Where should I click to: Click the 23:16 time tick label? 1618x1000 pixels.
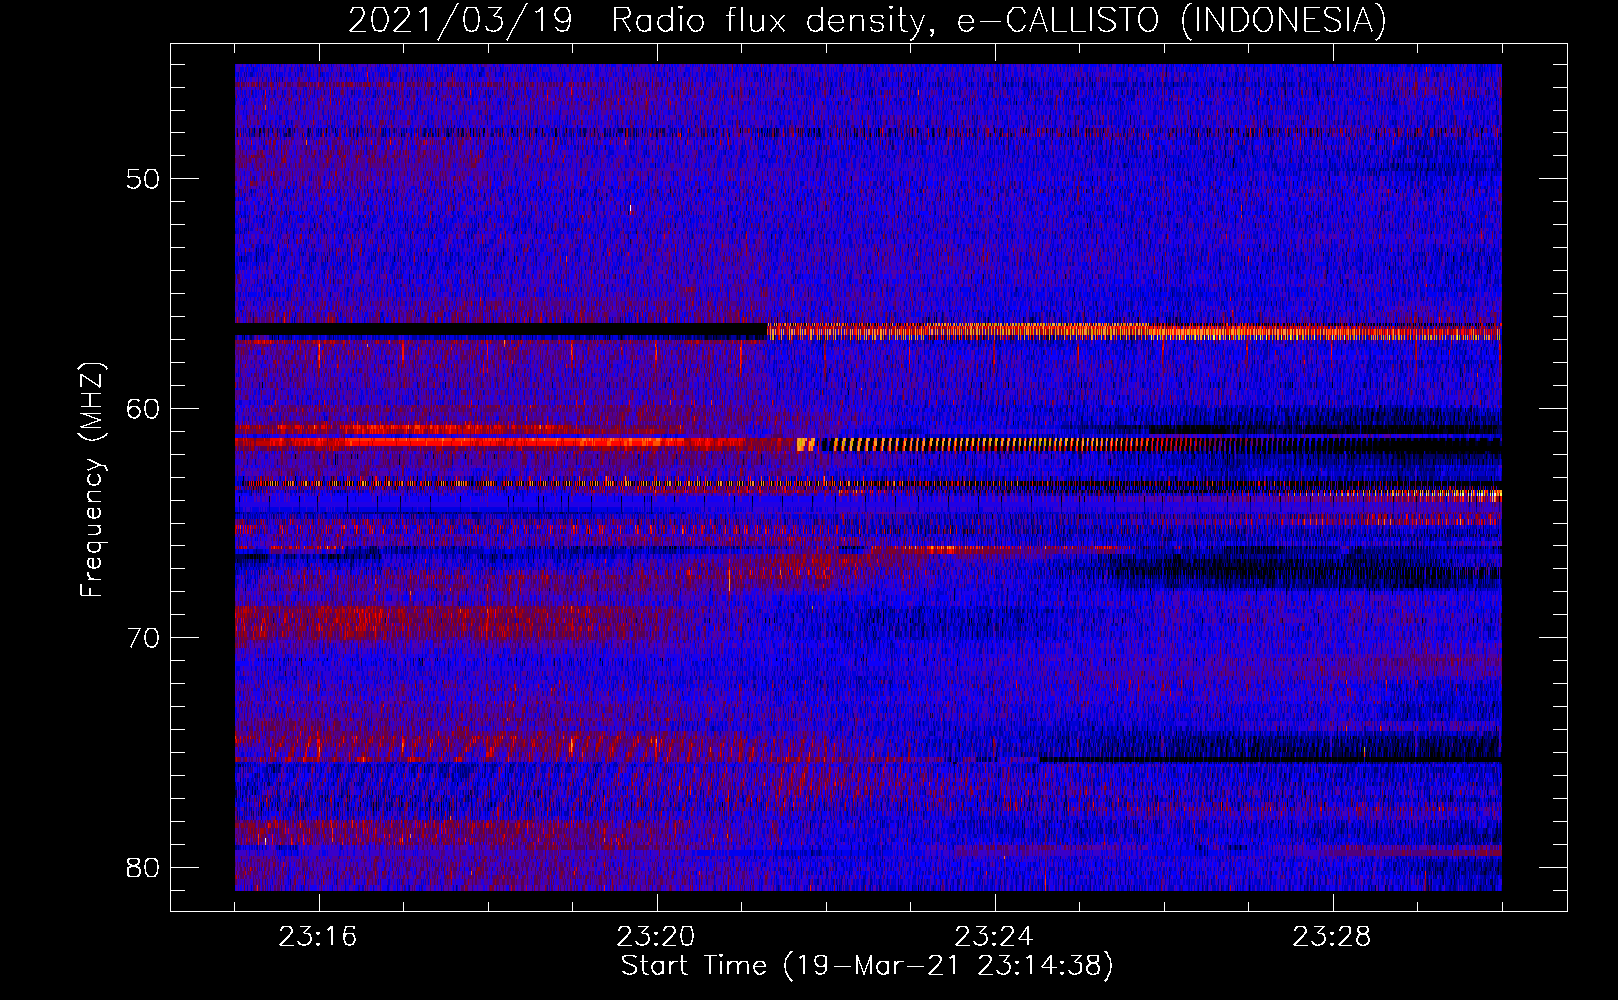coord(318,937)
